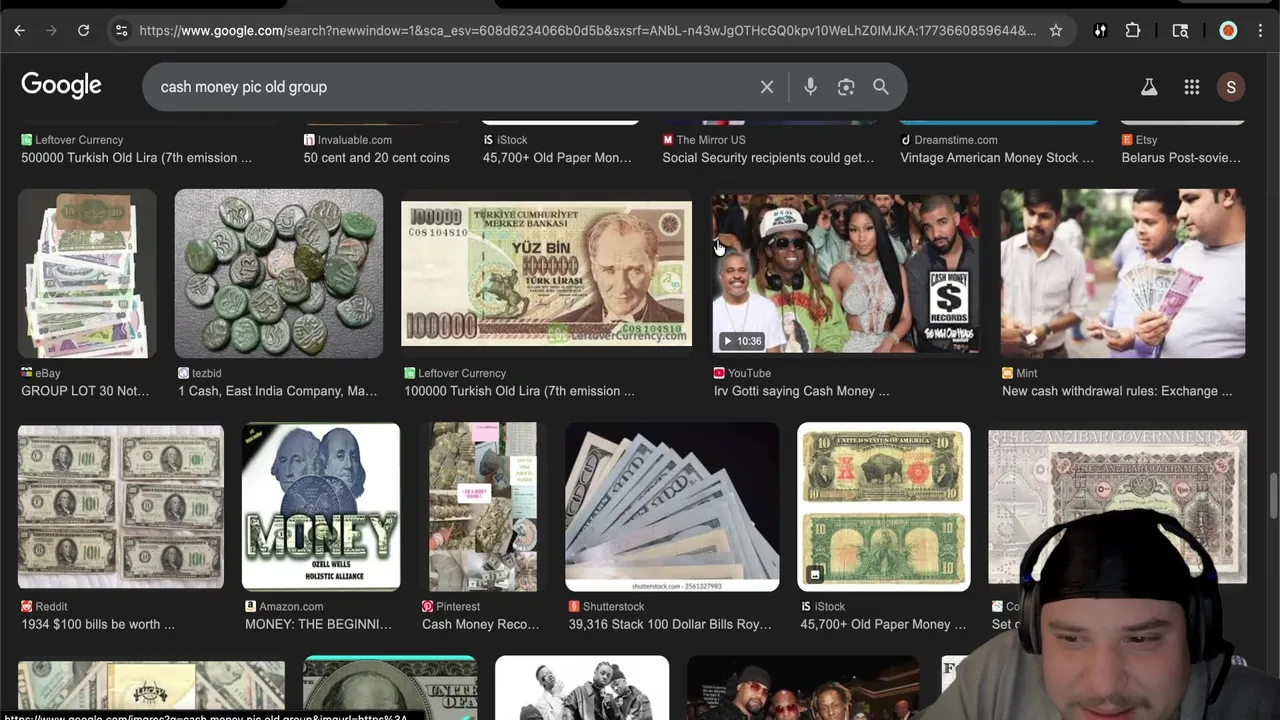Click '1 Cash, East India Company' caption
This screenshot has width=1280, height=720.
(x=278, y=391)
